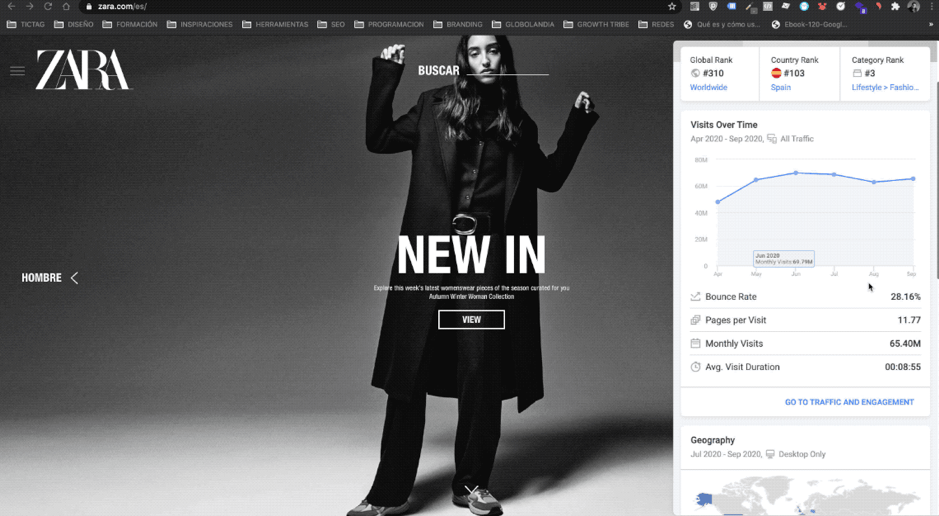Click the May data point on chart
The image size is (939, 516).
tap(756, 180)
